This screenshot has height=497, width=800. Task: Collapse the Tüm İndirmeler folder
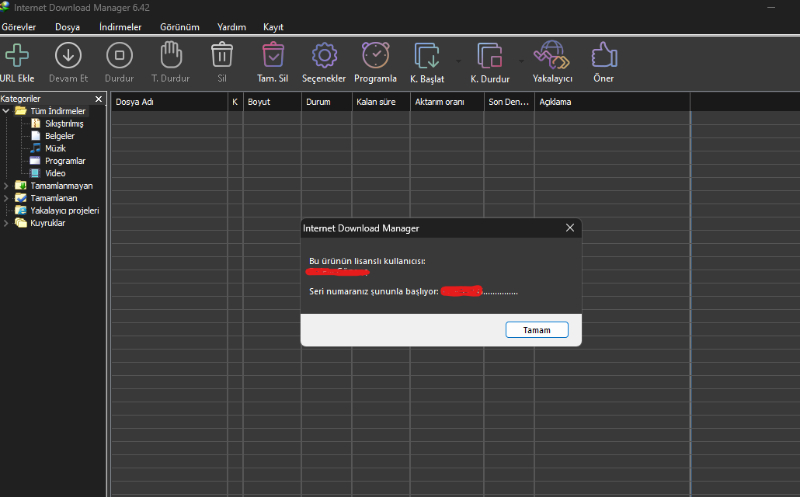(x=6, y=111)
